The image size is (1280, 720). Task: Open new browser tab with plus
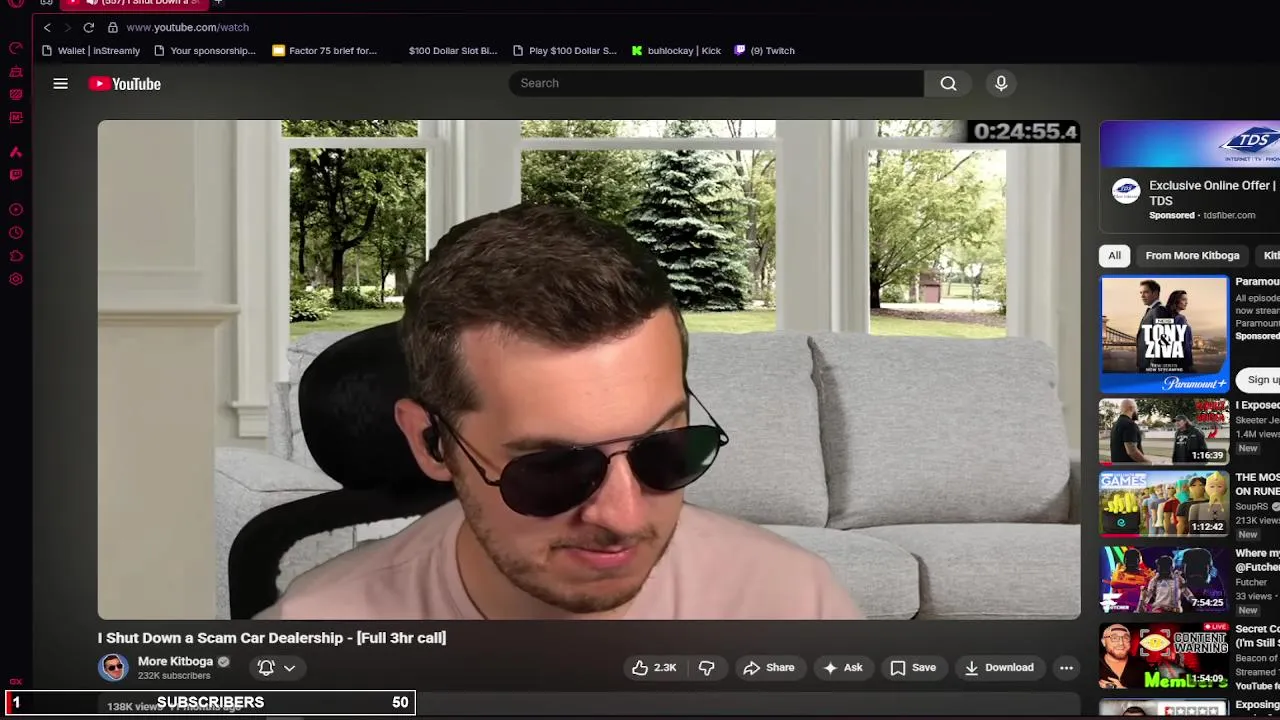coord(218,3)
